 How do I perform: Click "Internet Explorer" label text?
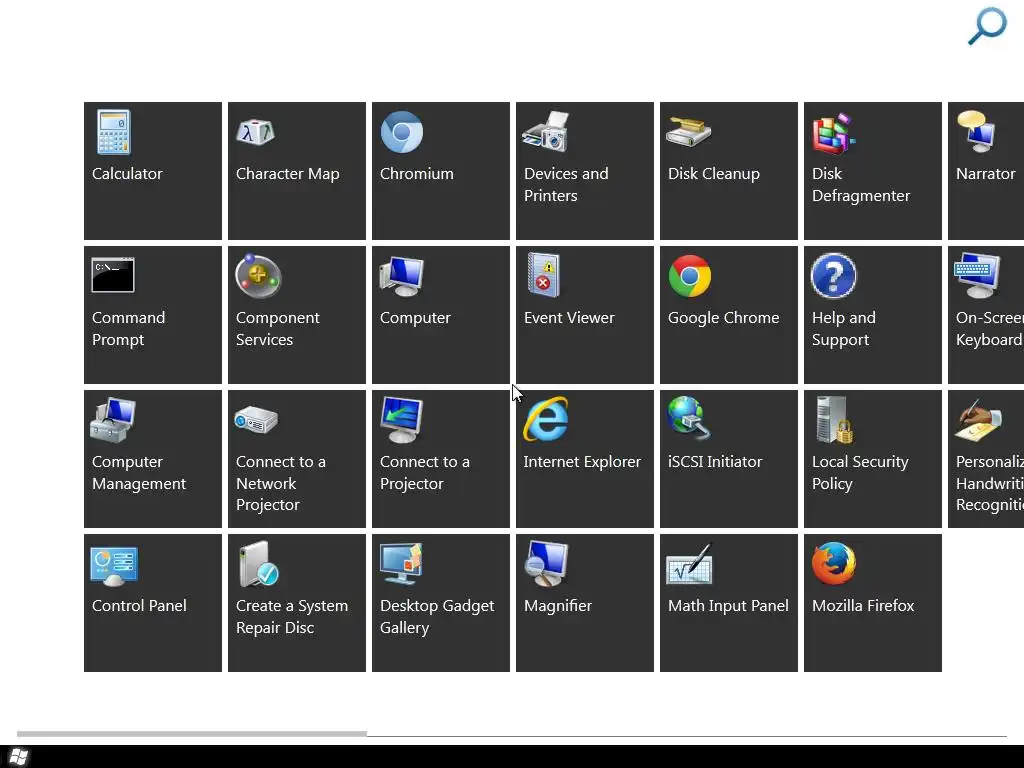tap(582, 462)
